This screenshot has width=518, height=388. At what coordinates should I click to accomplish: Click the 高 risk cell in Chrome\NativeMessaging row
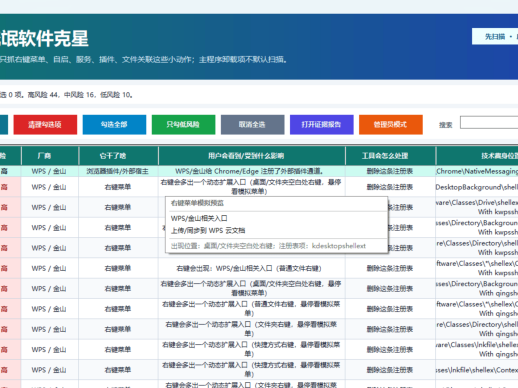point(10,171)
